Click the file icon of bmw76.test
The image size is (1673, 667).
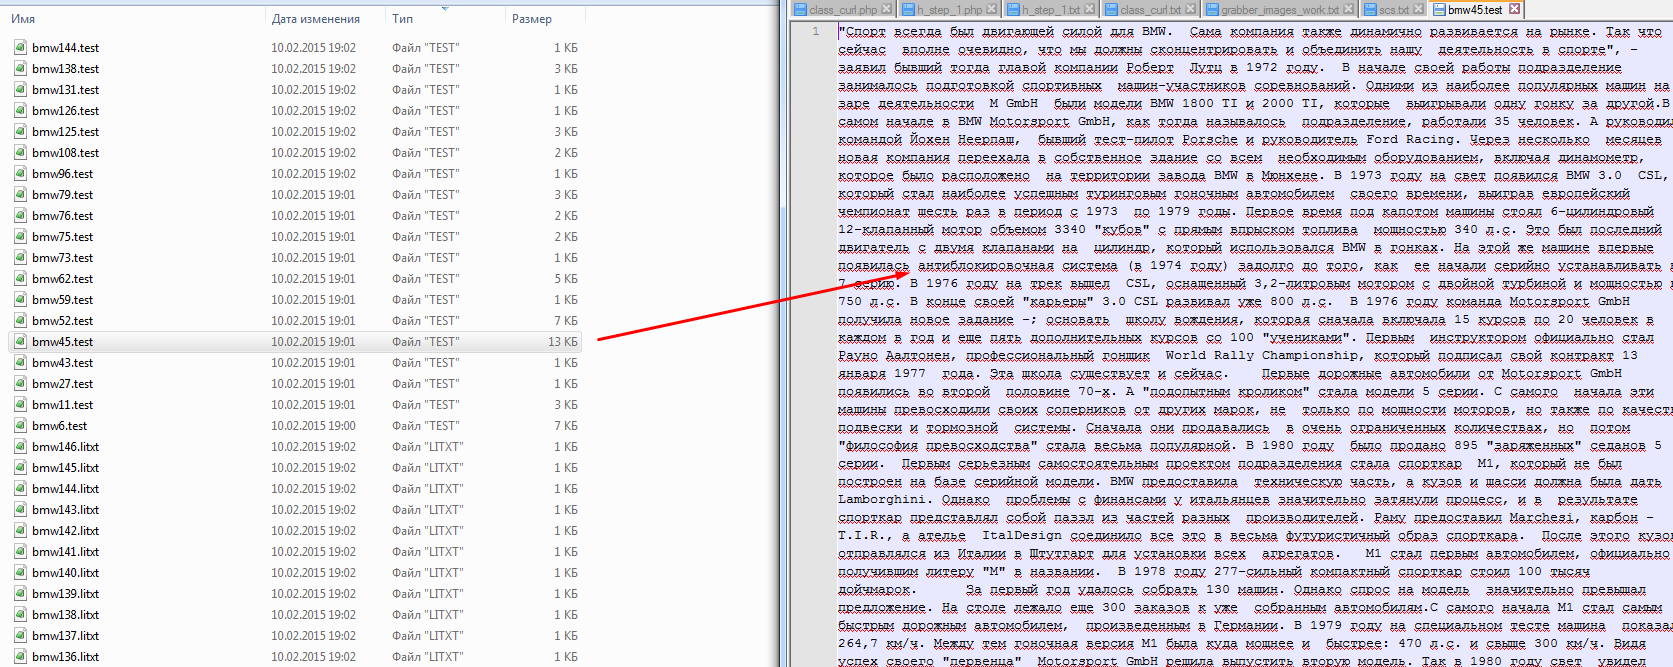coord(20,215)
